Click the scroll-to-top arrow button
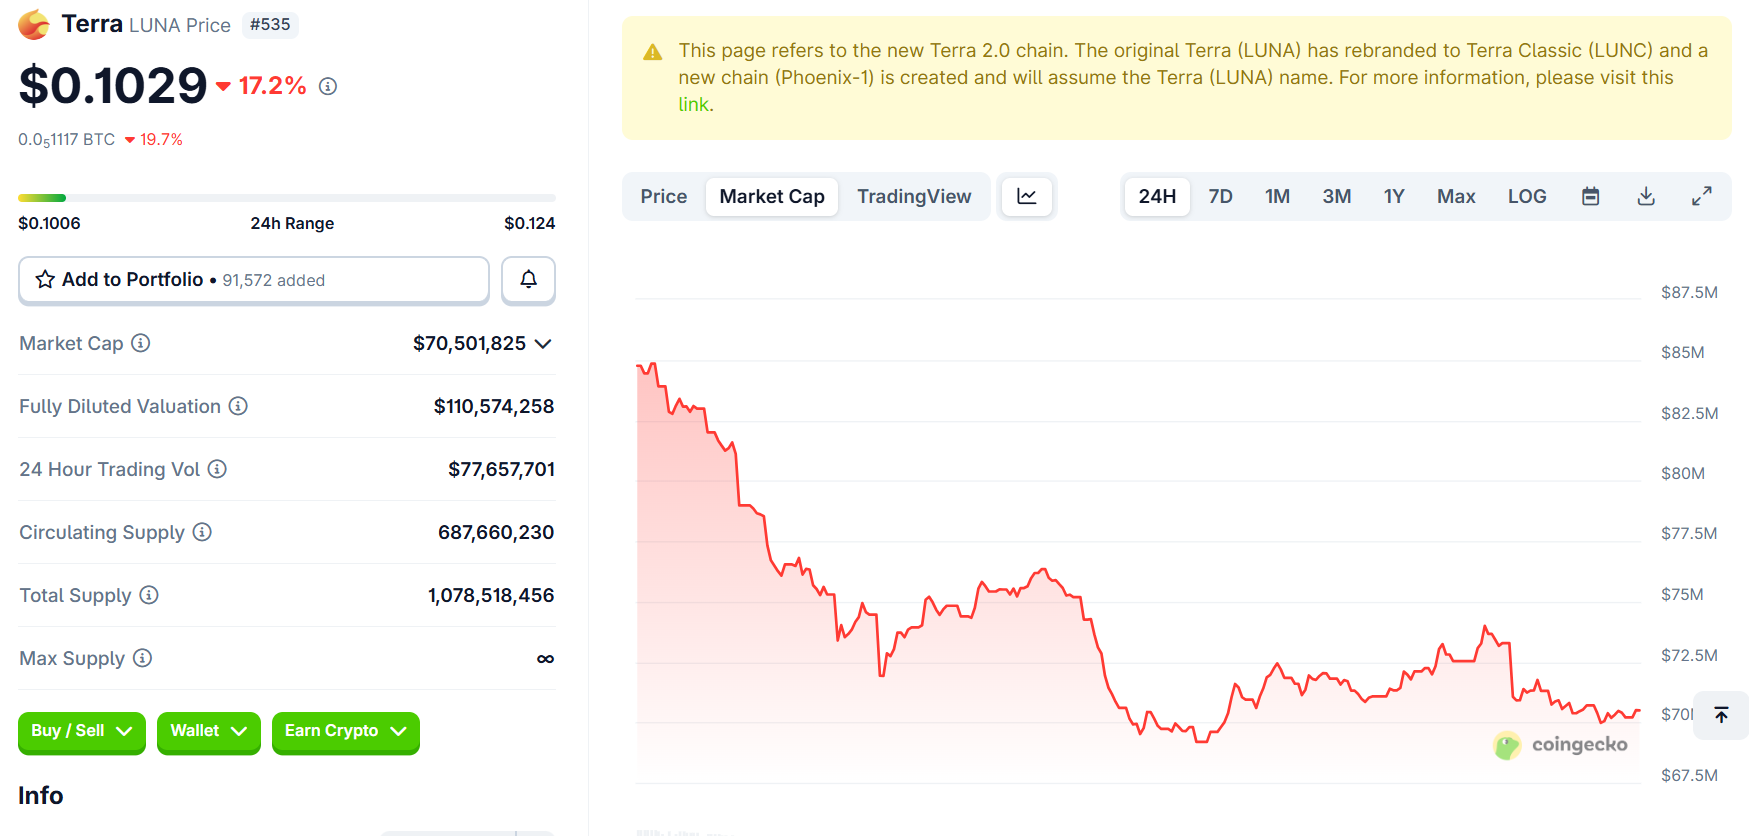This screenshot has width=1749, height=836. tap(1721, 715)
